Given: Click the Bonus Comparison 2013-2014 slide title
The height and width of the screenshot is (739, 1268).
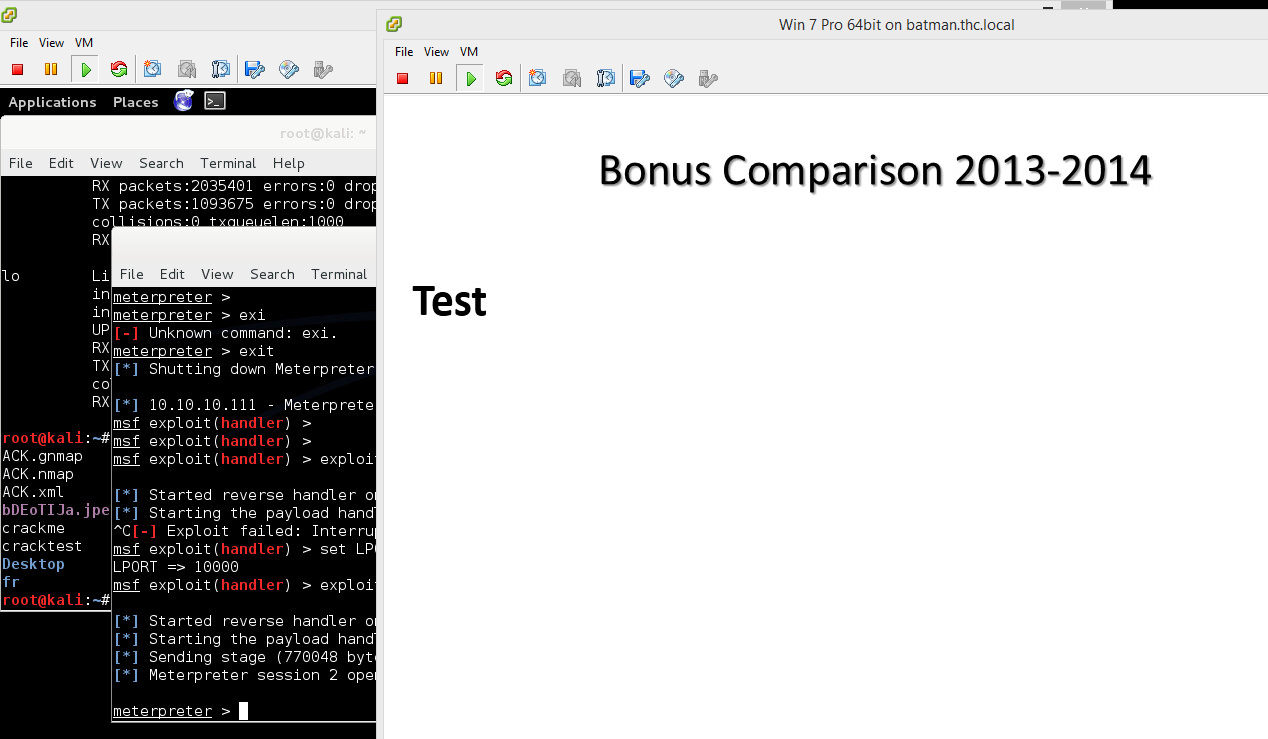Looking at the screenshot, I should point(875,171).
